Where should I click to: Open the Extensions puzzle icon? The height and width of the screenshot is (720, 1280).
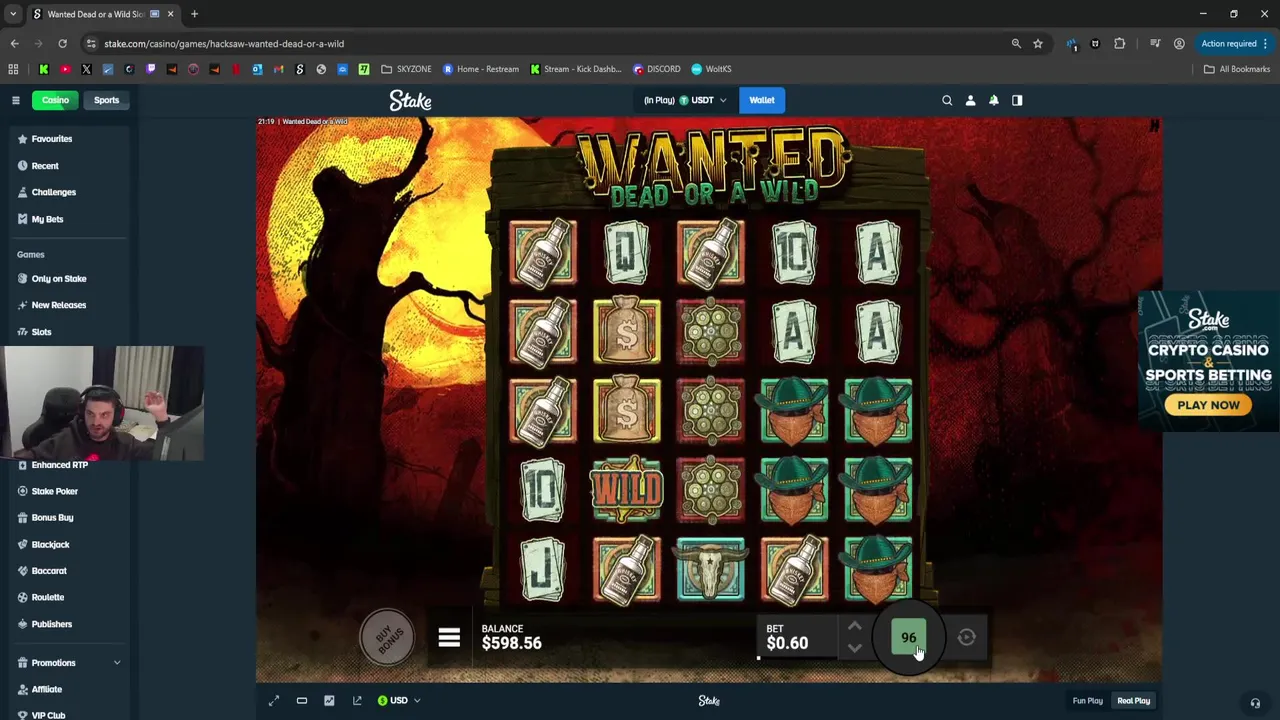(x=1120, y=44)
